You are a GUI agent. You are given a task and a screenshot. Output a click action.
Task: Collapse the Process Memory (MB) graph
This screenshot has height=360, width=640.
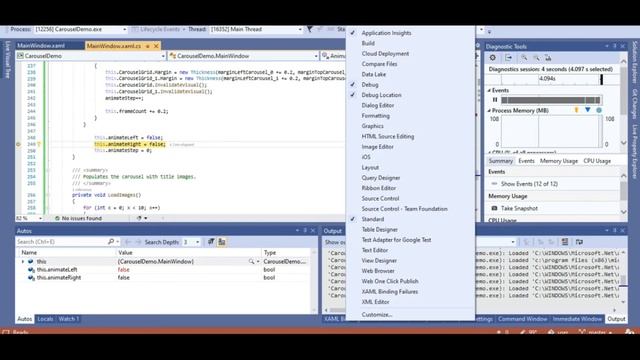pyautogui.click(x=489, y=111)
